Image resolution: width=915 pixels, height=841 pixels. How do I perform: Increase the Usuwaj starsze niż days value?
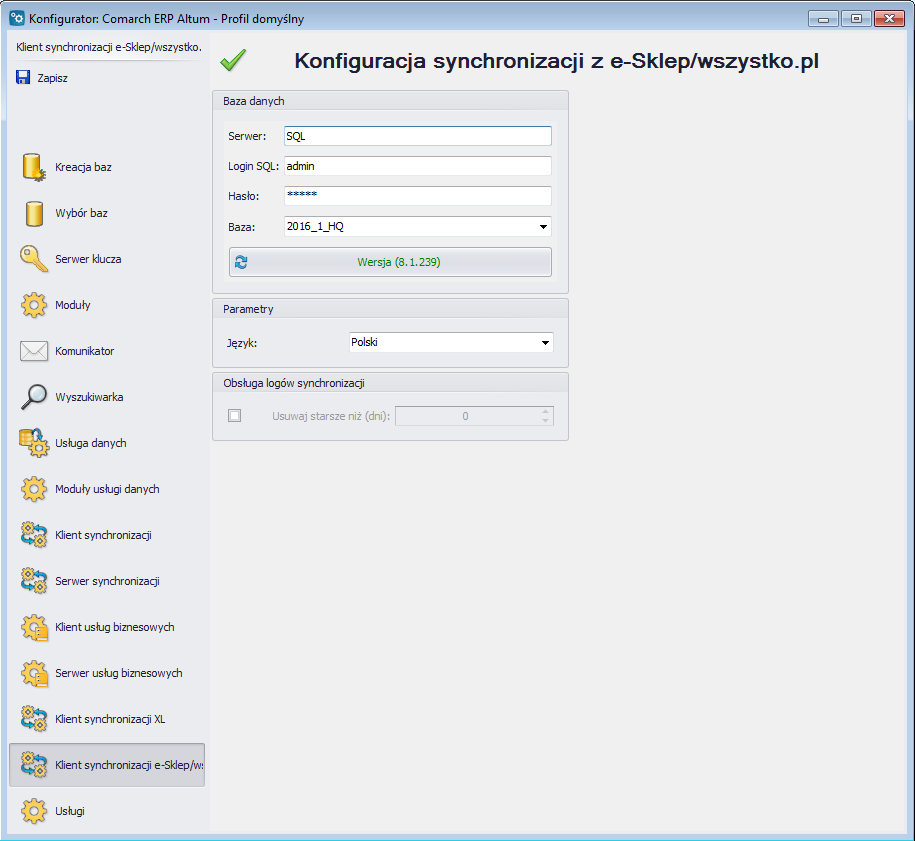tap(545, 411)
